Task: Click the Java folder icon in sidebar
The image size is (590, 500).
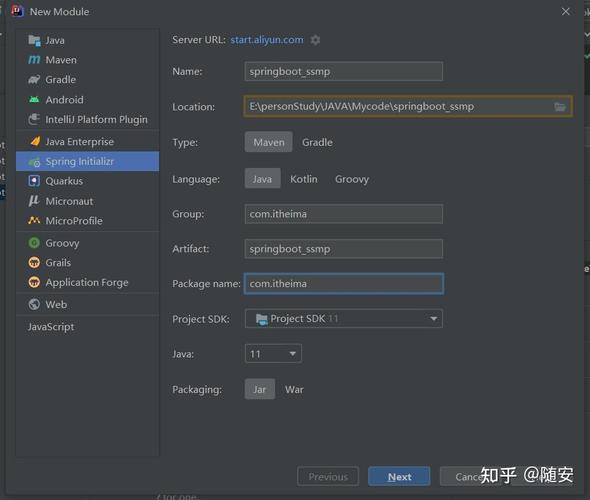Action: point(34,40)
